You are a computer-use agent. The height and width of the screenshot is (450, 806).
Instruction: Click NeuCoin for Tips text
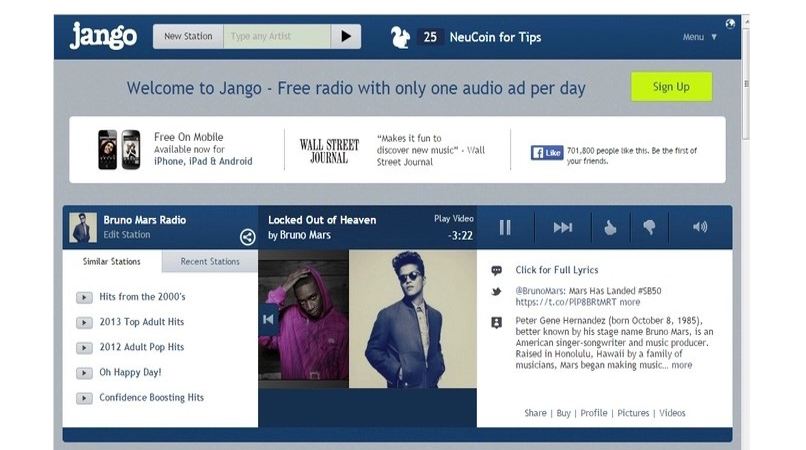coord(496,37)
